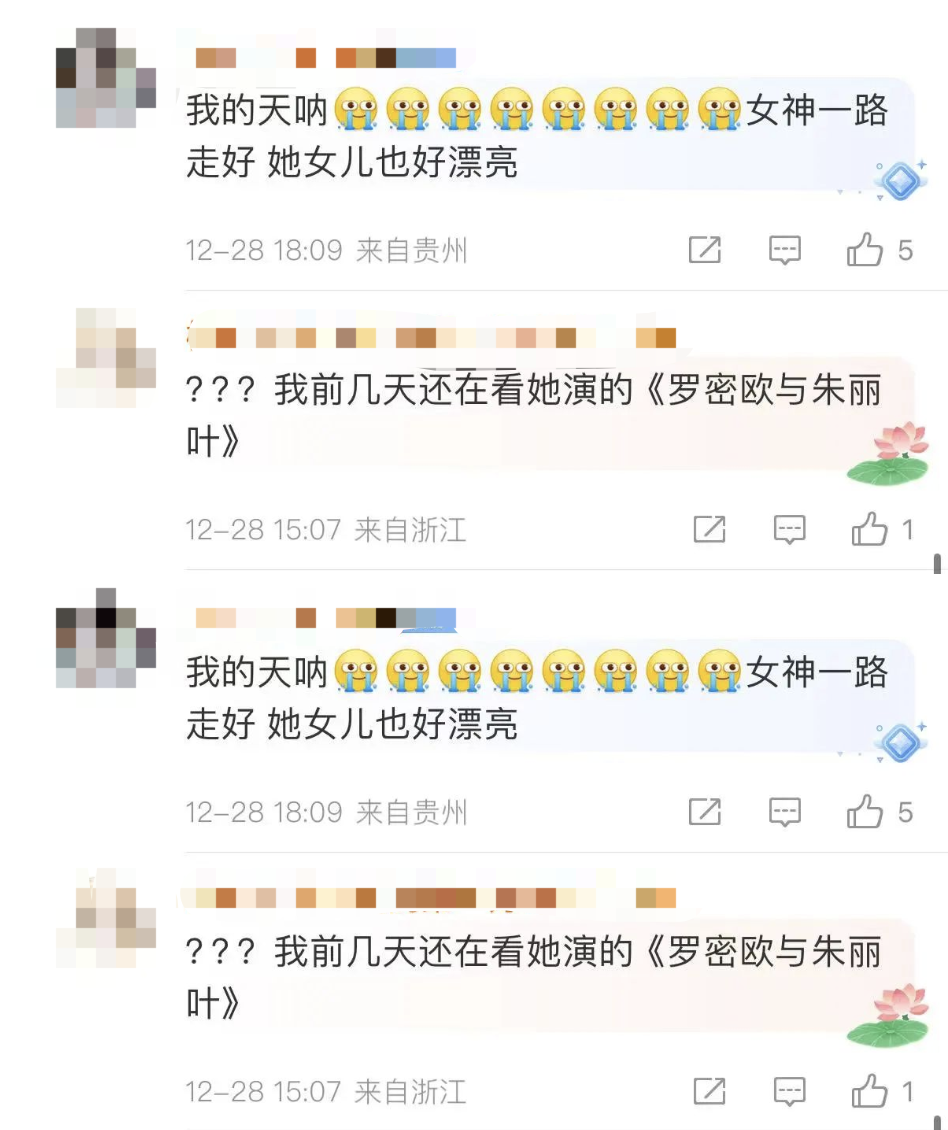The height and width of the screenshot is (1130, 948).
Task: Thumbs-up the first Romeo and Juliet comment
Action: click(869, 528)
